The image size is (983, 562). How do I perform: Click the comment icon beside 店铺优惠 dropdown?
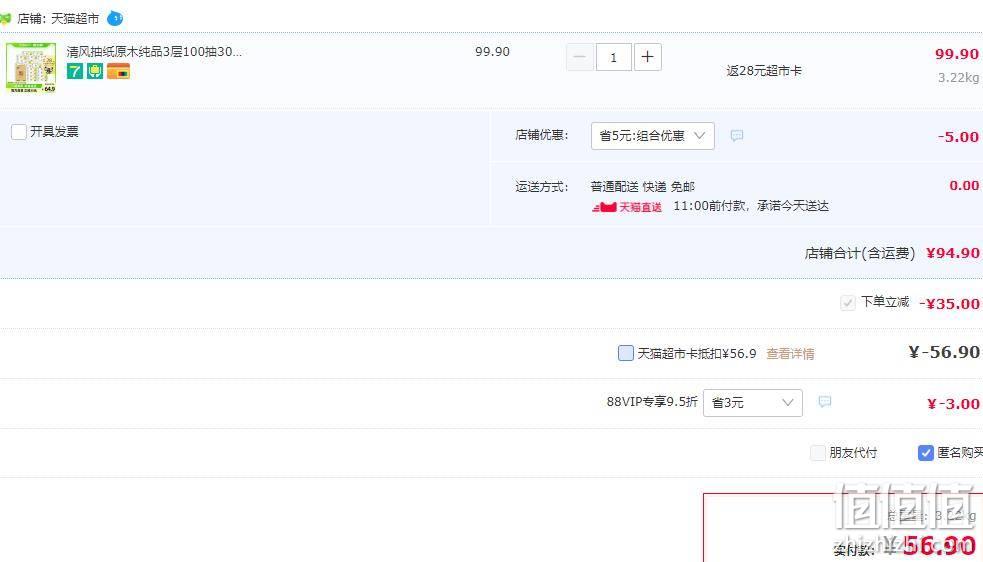pyautogui.click(x=737, y=135)
